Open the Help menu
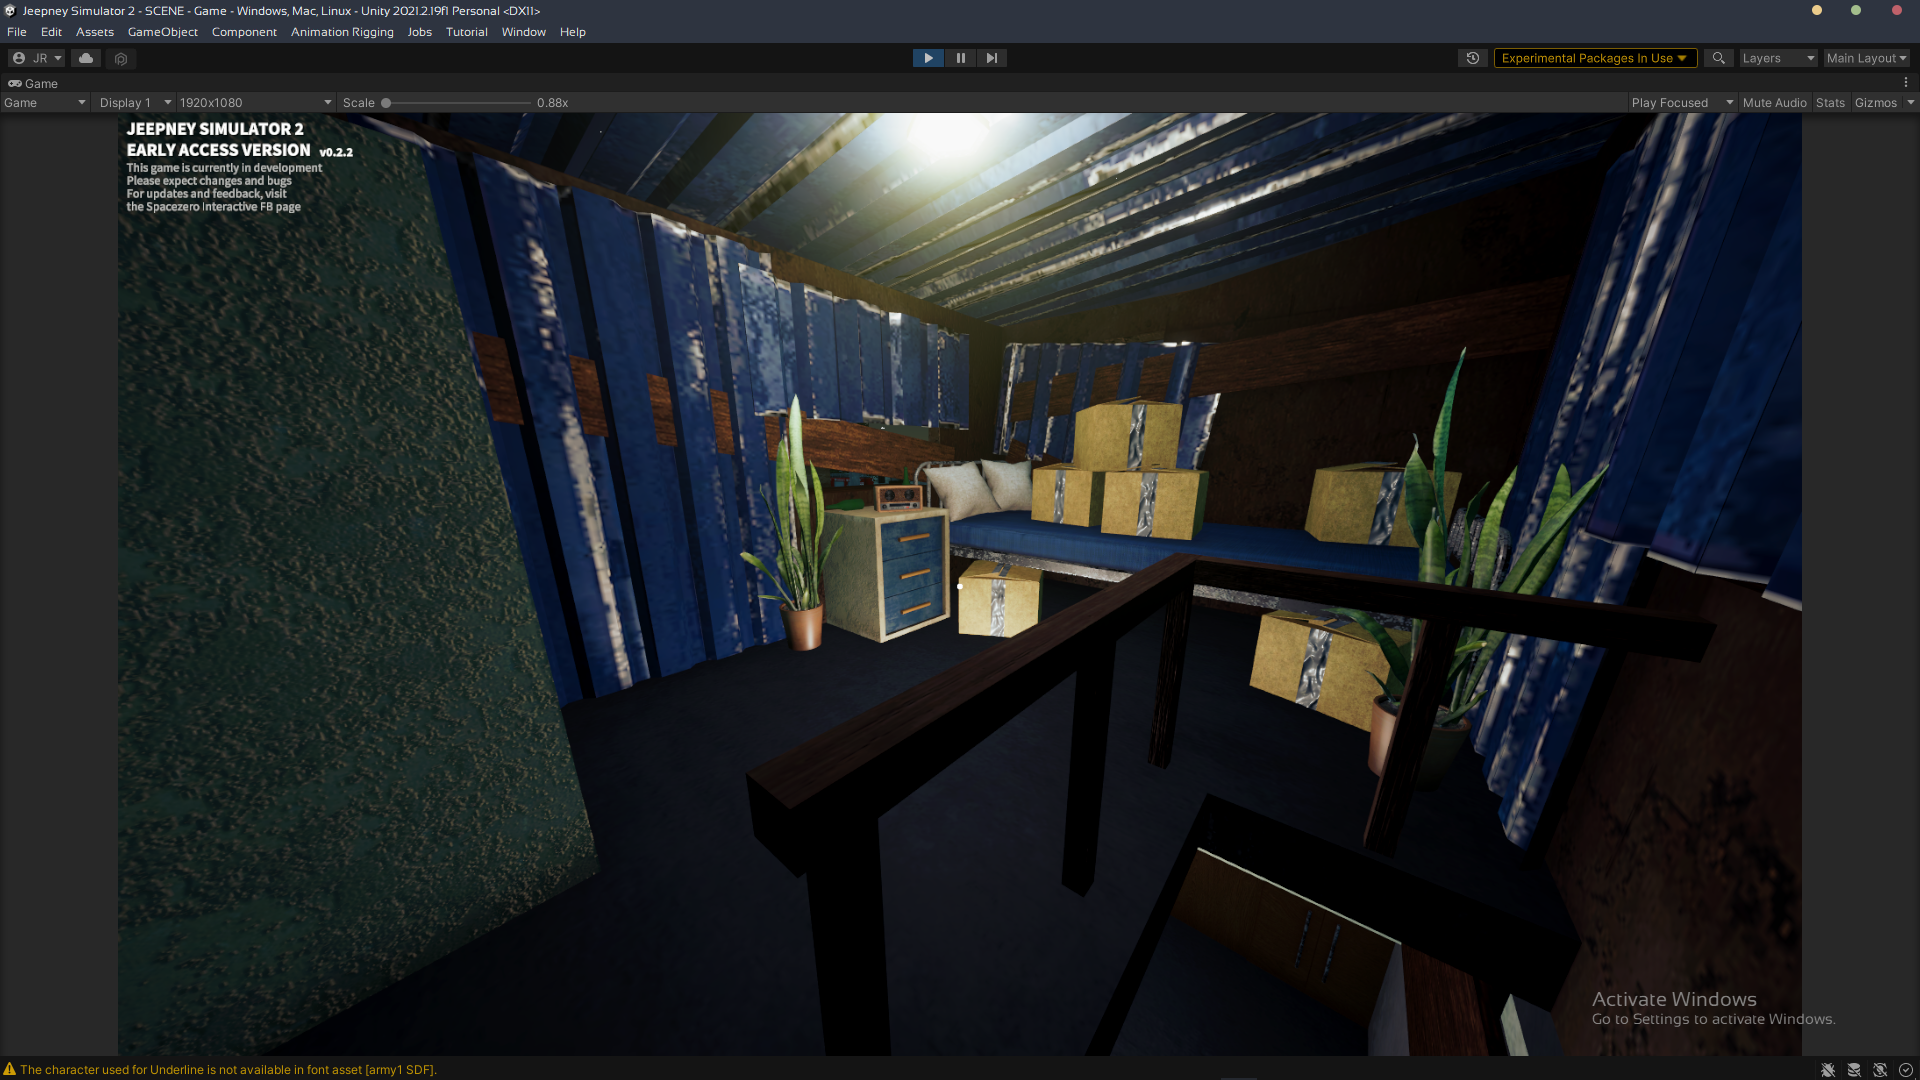This screenshot has width=1920, height=1080. [x=573, y=32]
